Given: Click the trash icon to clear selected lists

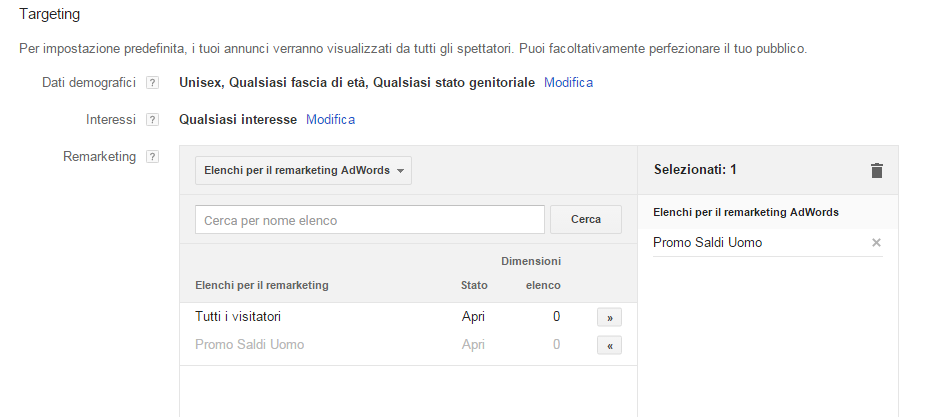Looking at the screenshot, I should [x=877, y=171].
